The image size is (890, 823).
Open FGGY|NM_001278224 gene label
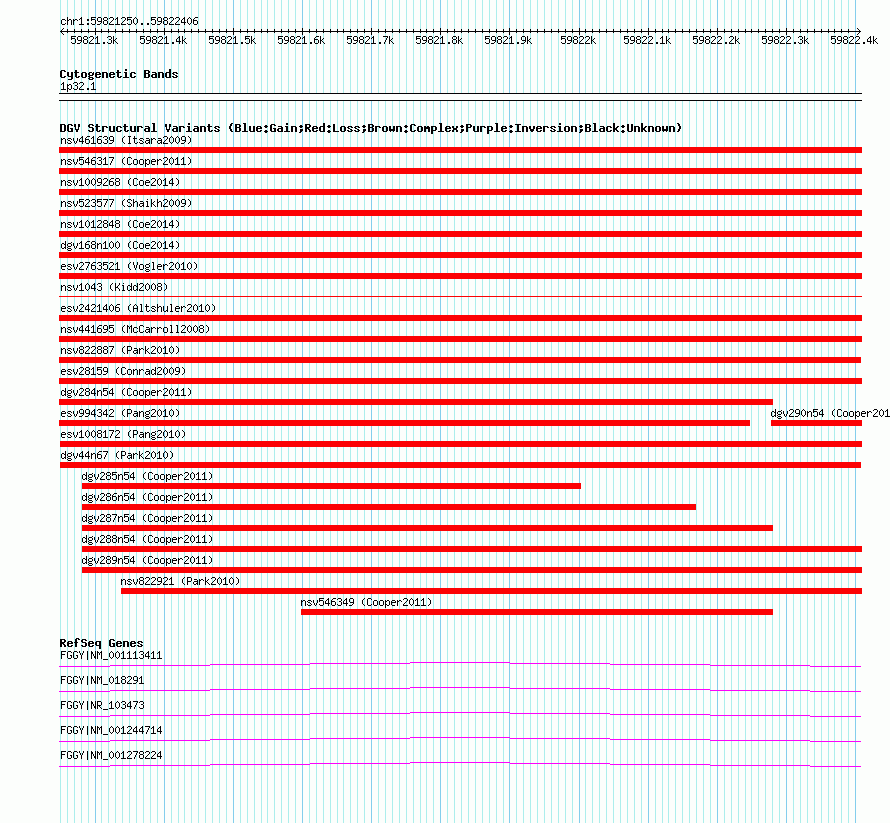coord(111,755)
